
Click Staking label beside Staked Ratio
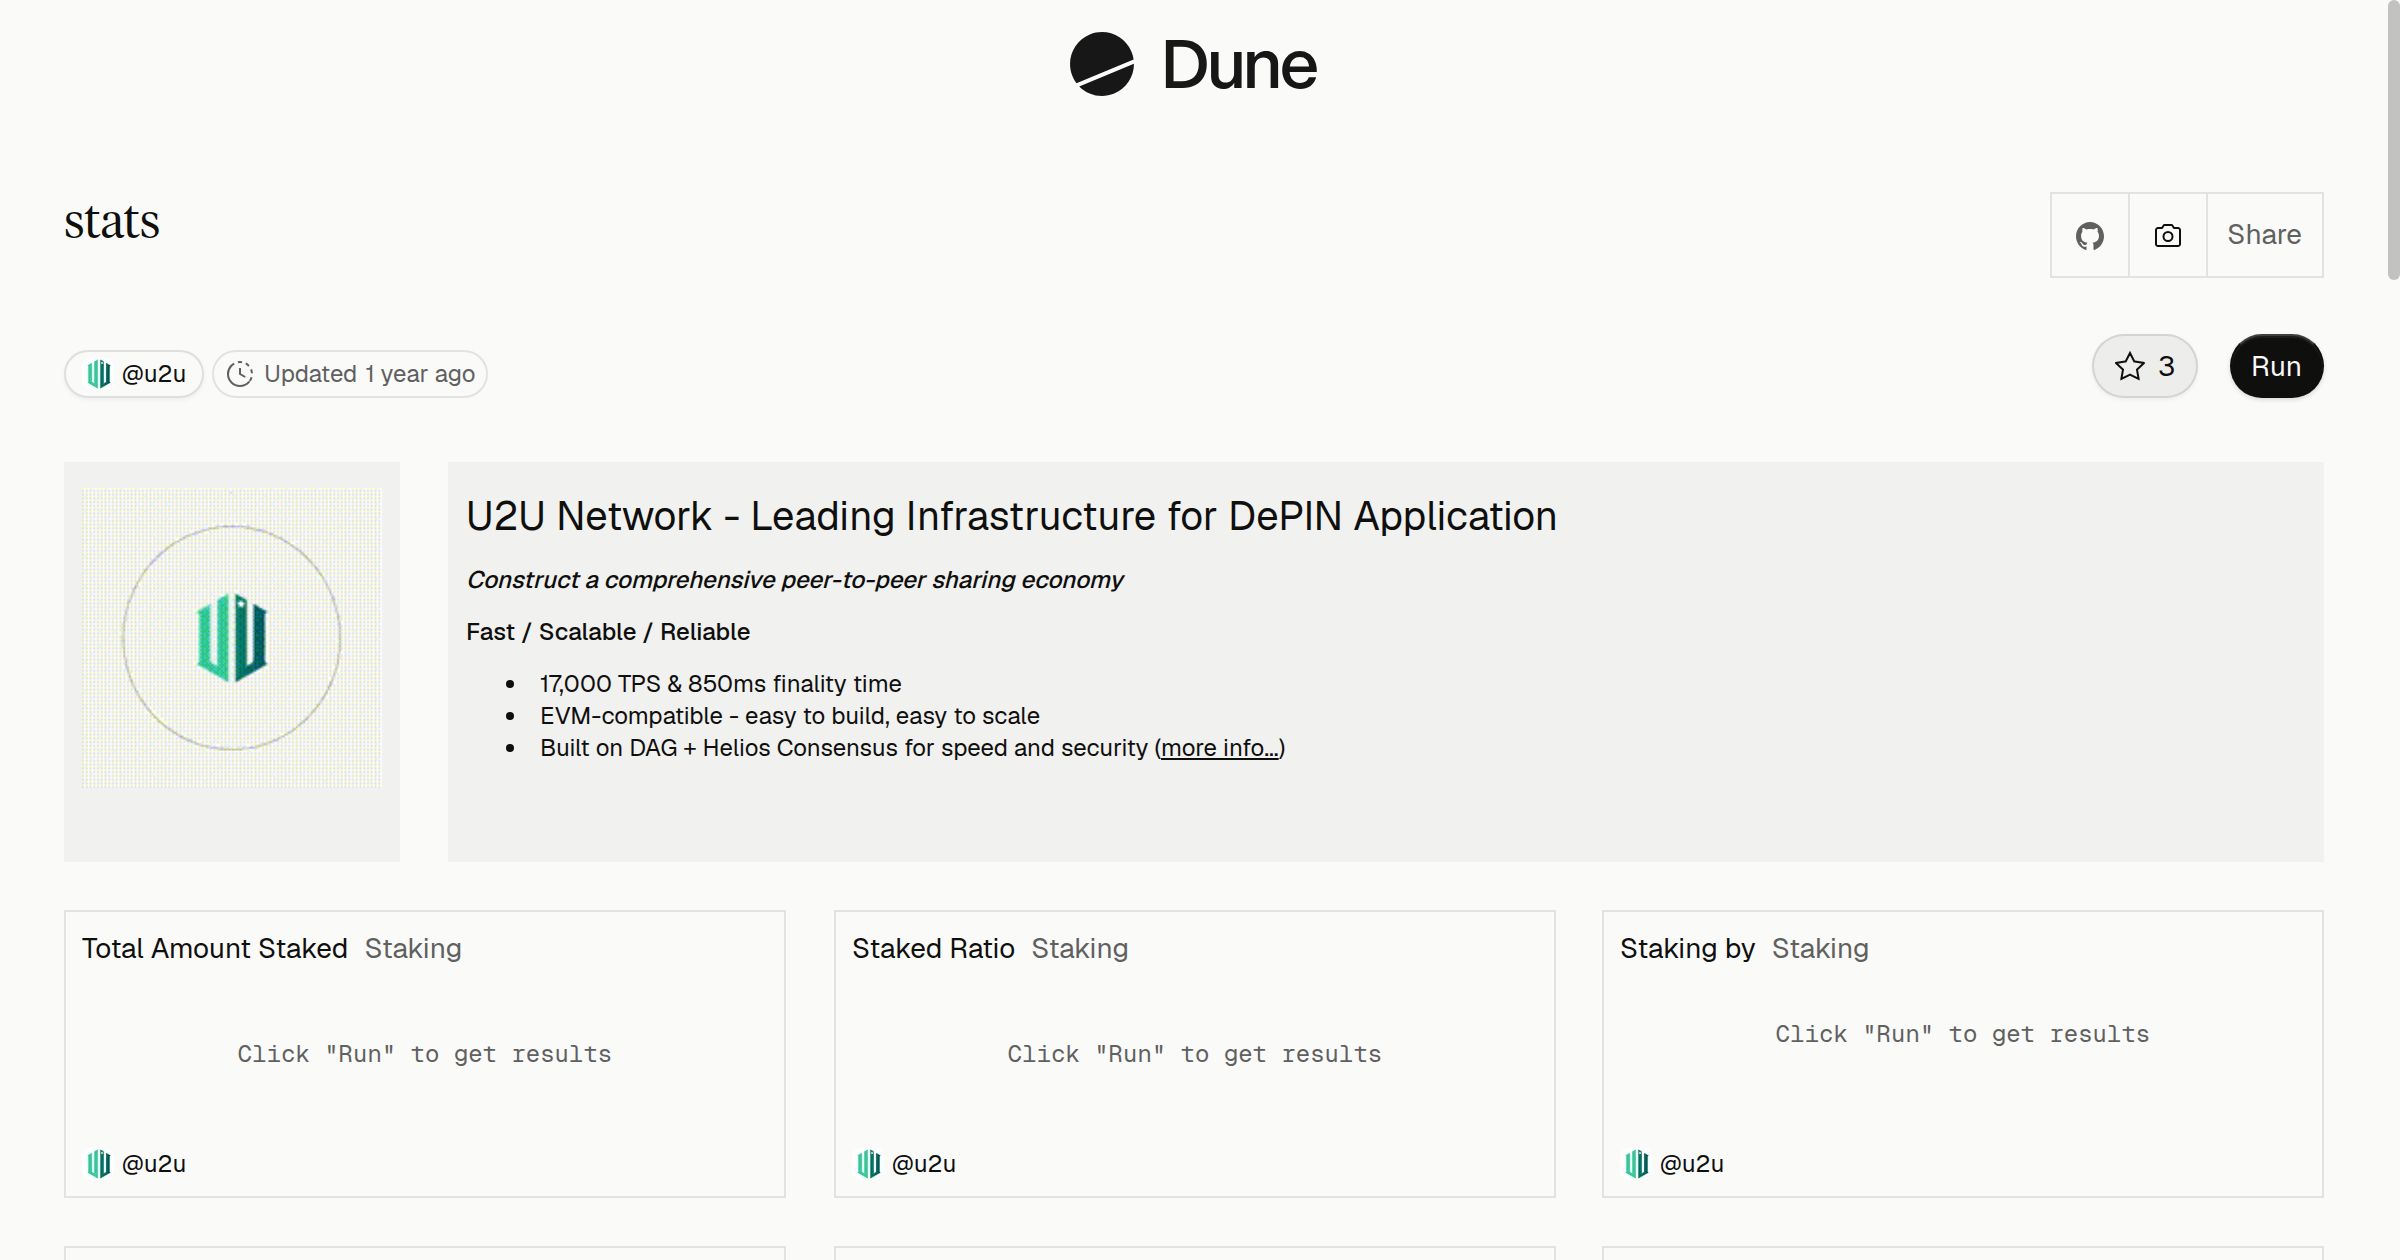tap(1080, 948)
